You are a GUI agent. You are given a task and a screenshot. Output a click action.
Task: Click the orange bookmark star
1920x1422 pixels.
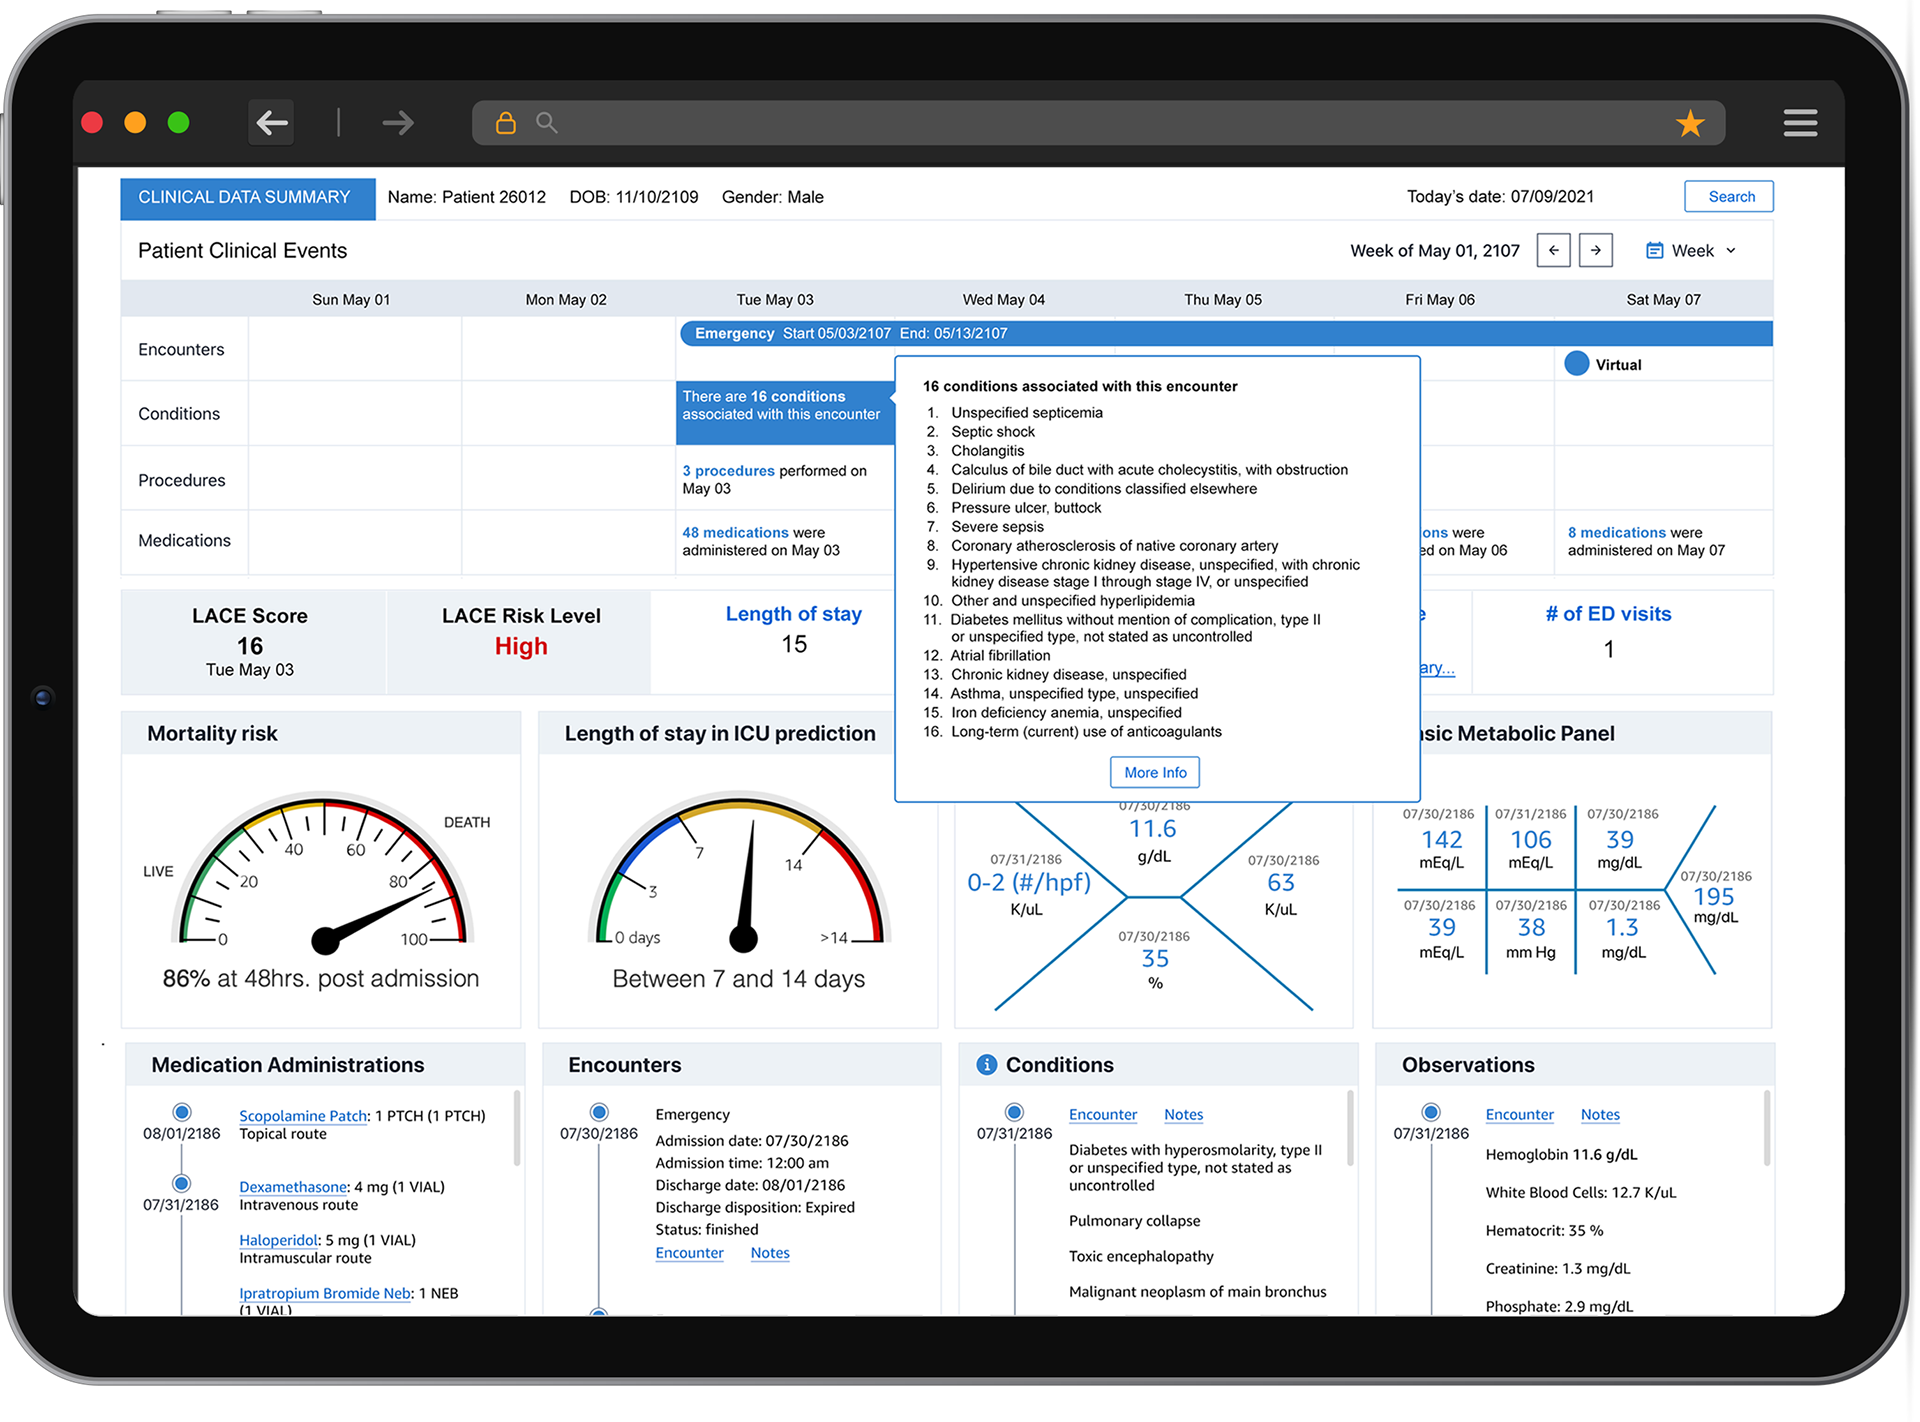click(x=1690, y=123)
